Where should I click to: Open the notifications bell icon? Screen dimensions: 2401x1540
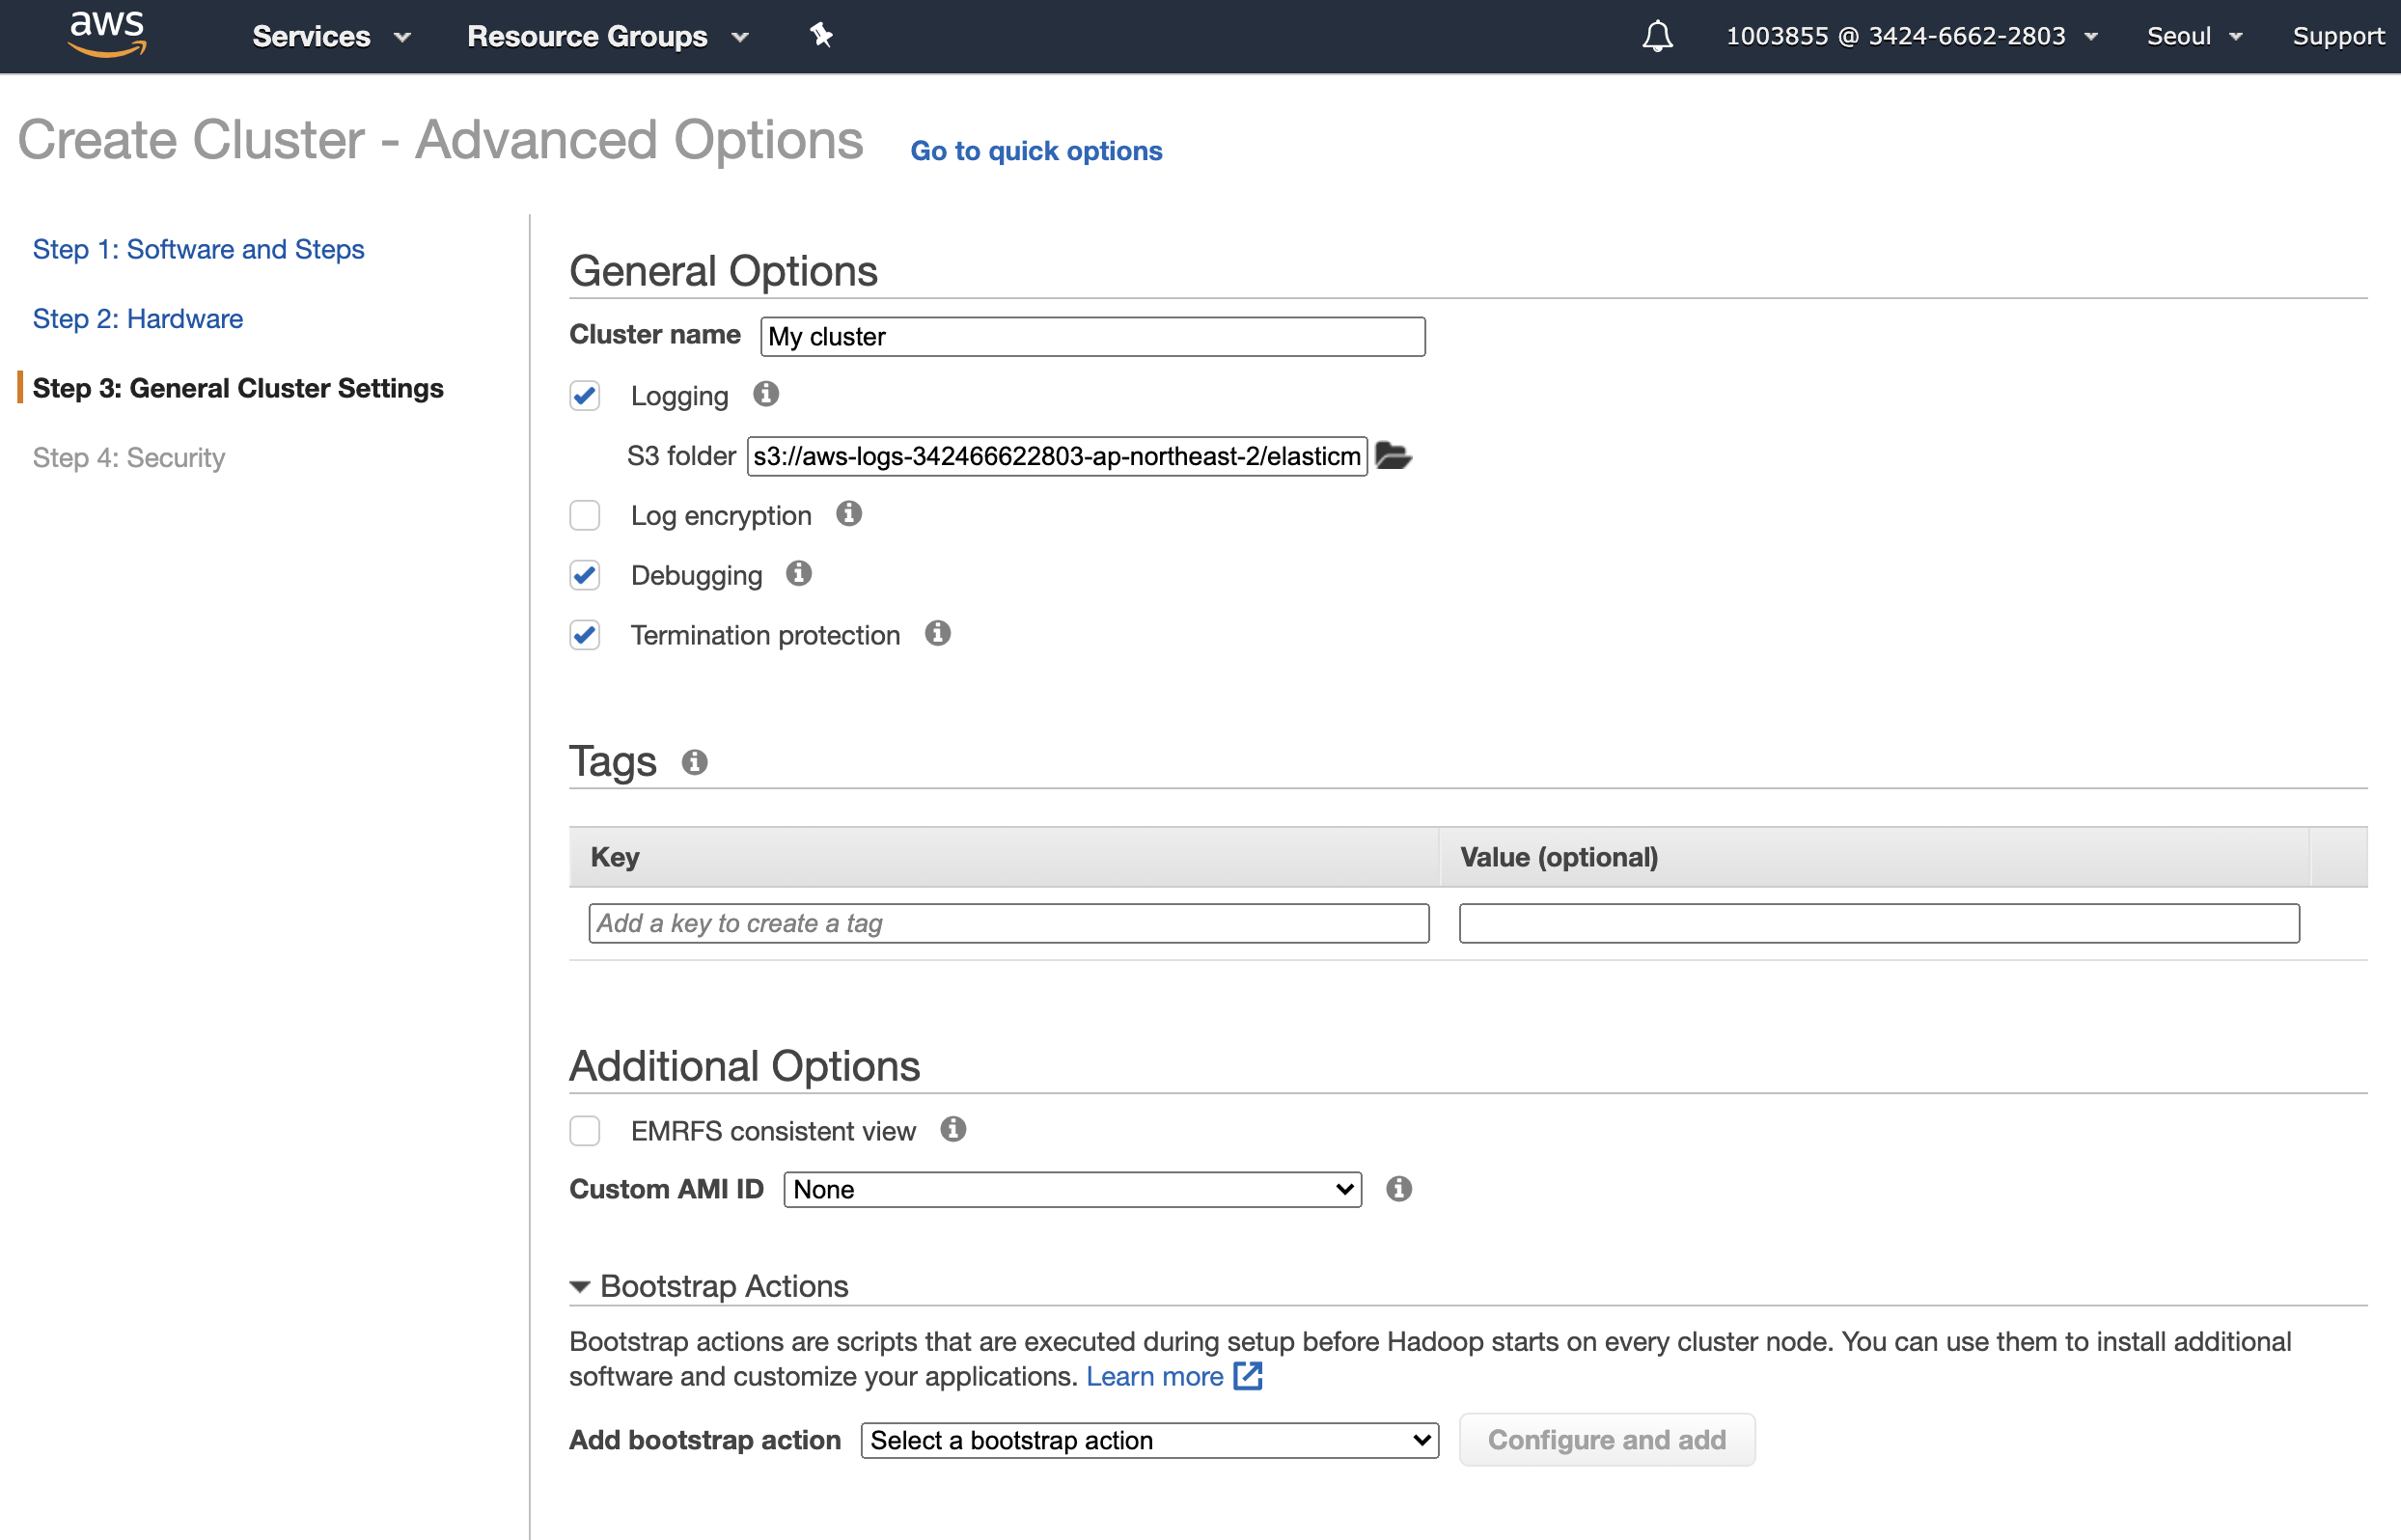[1657, 36]
